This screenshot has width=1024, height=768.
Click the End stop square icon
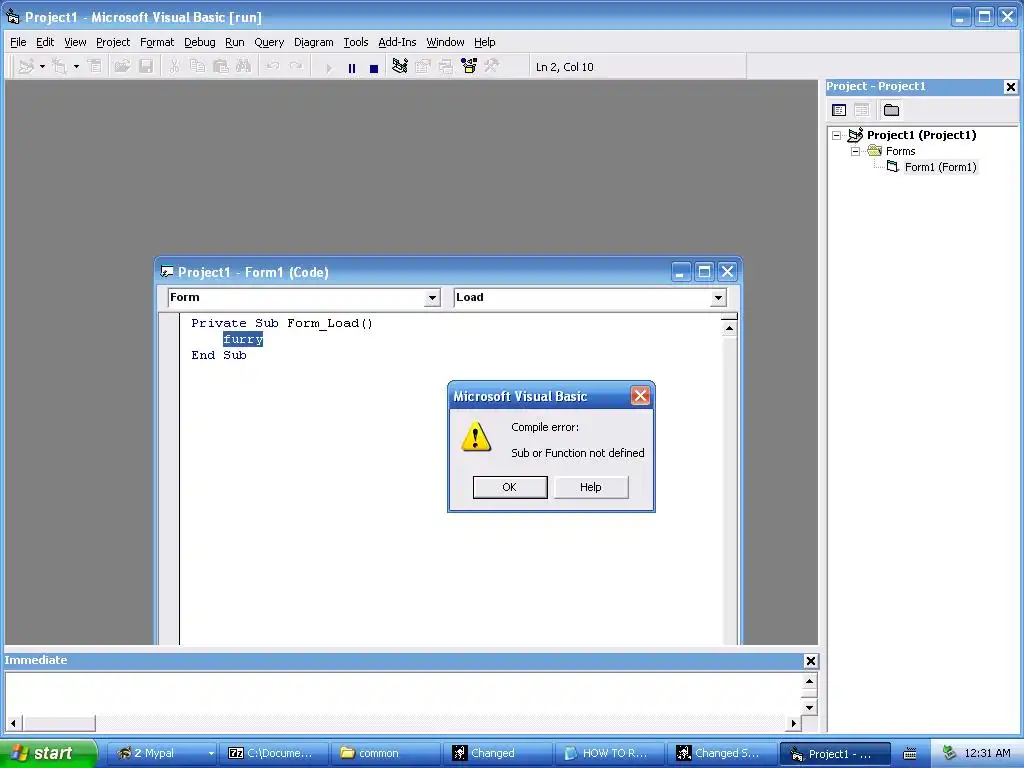374,68
